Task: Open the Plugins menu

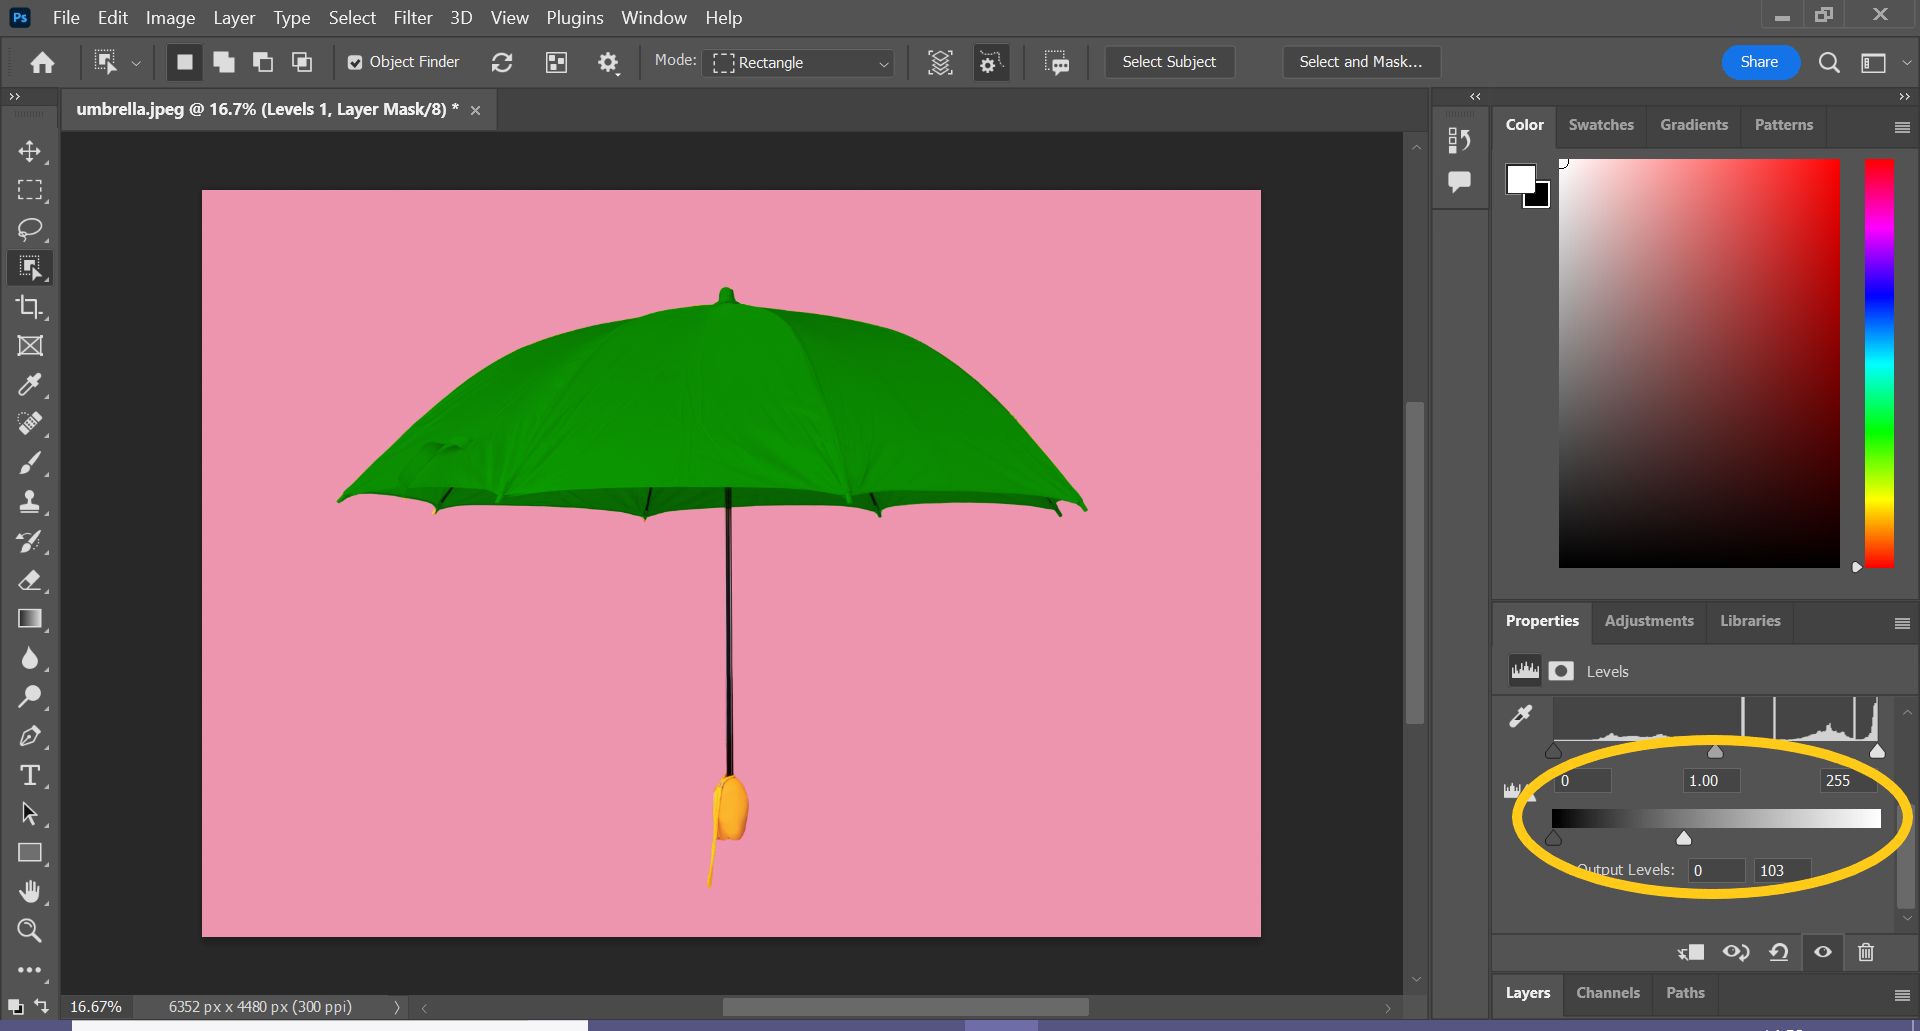Action: [575, 18]
